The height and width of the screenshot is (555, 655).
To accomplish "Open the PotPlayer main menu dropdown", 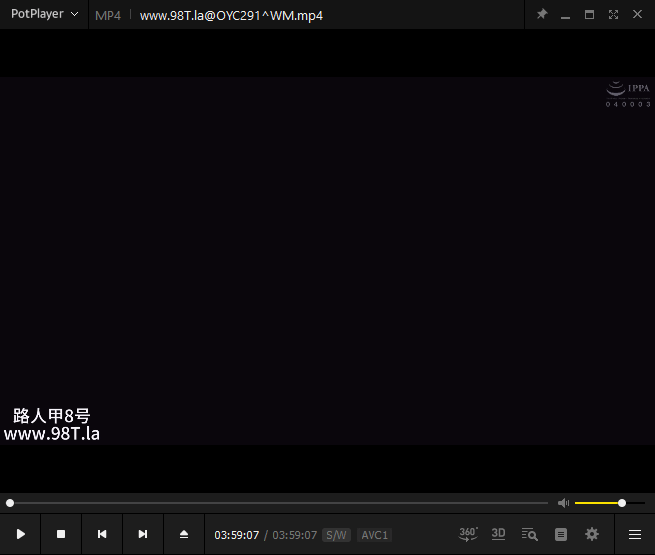I will pyautogui.click(x=44, y=15).
